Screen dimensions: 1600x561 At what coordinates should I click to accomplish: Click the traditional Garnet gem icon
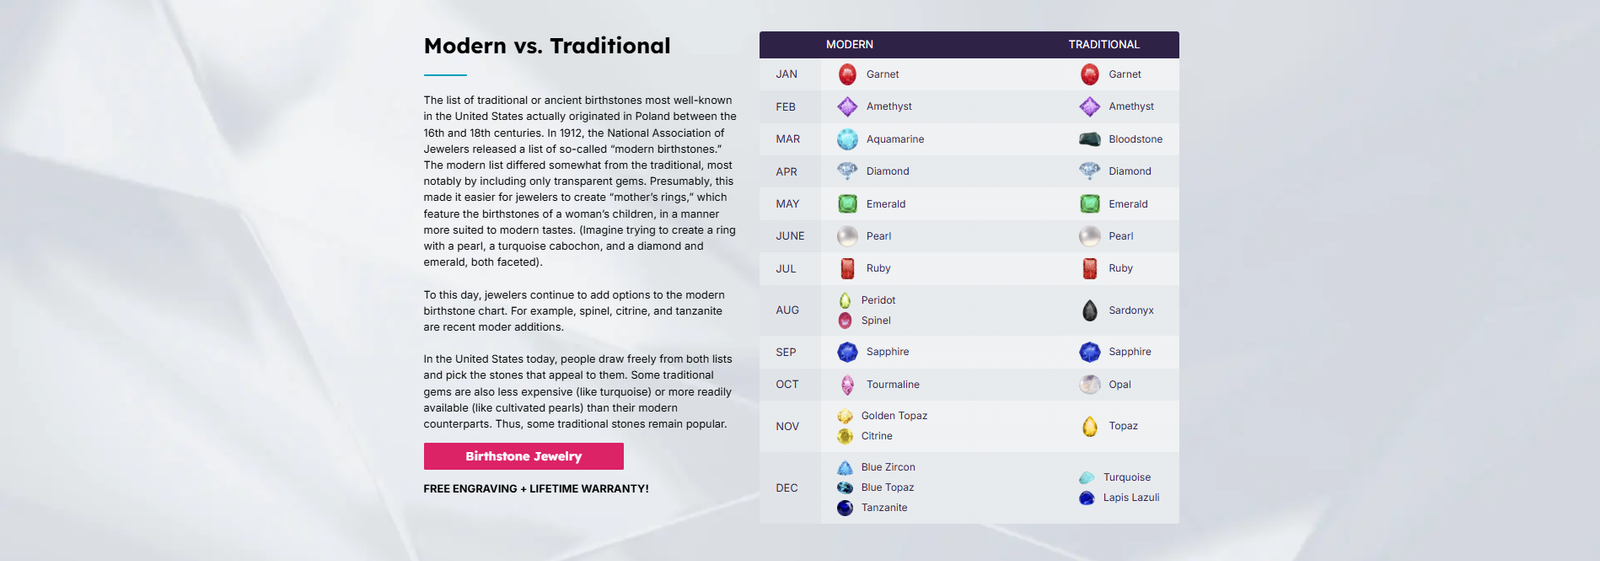tap(1090, 74)
